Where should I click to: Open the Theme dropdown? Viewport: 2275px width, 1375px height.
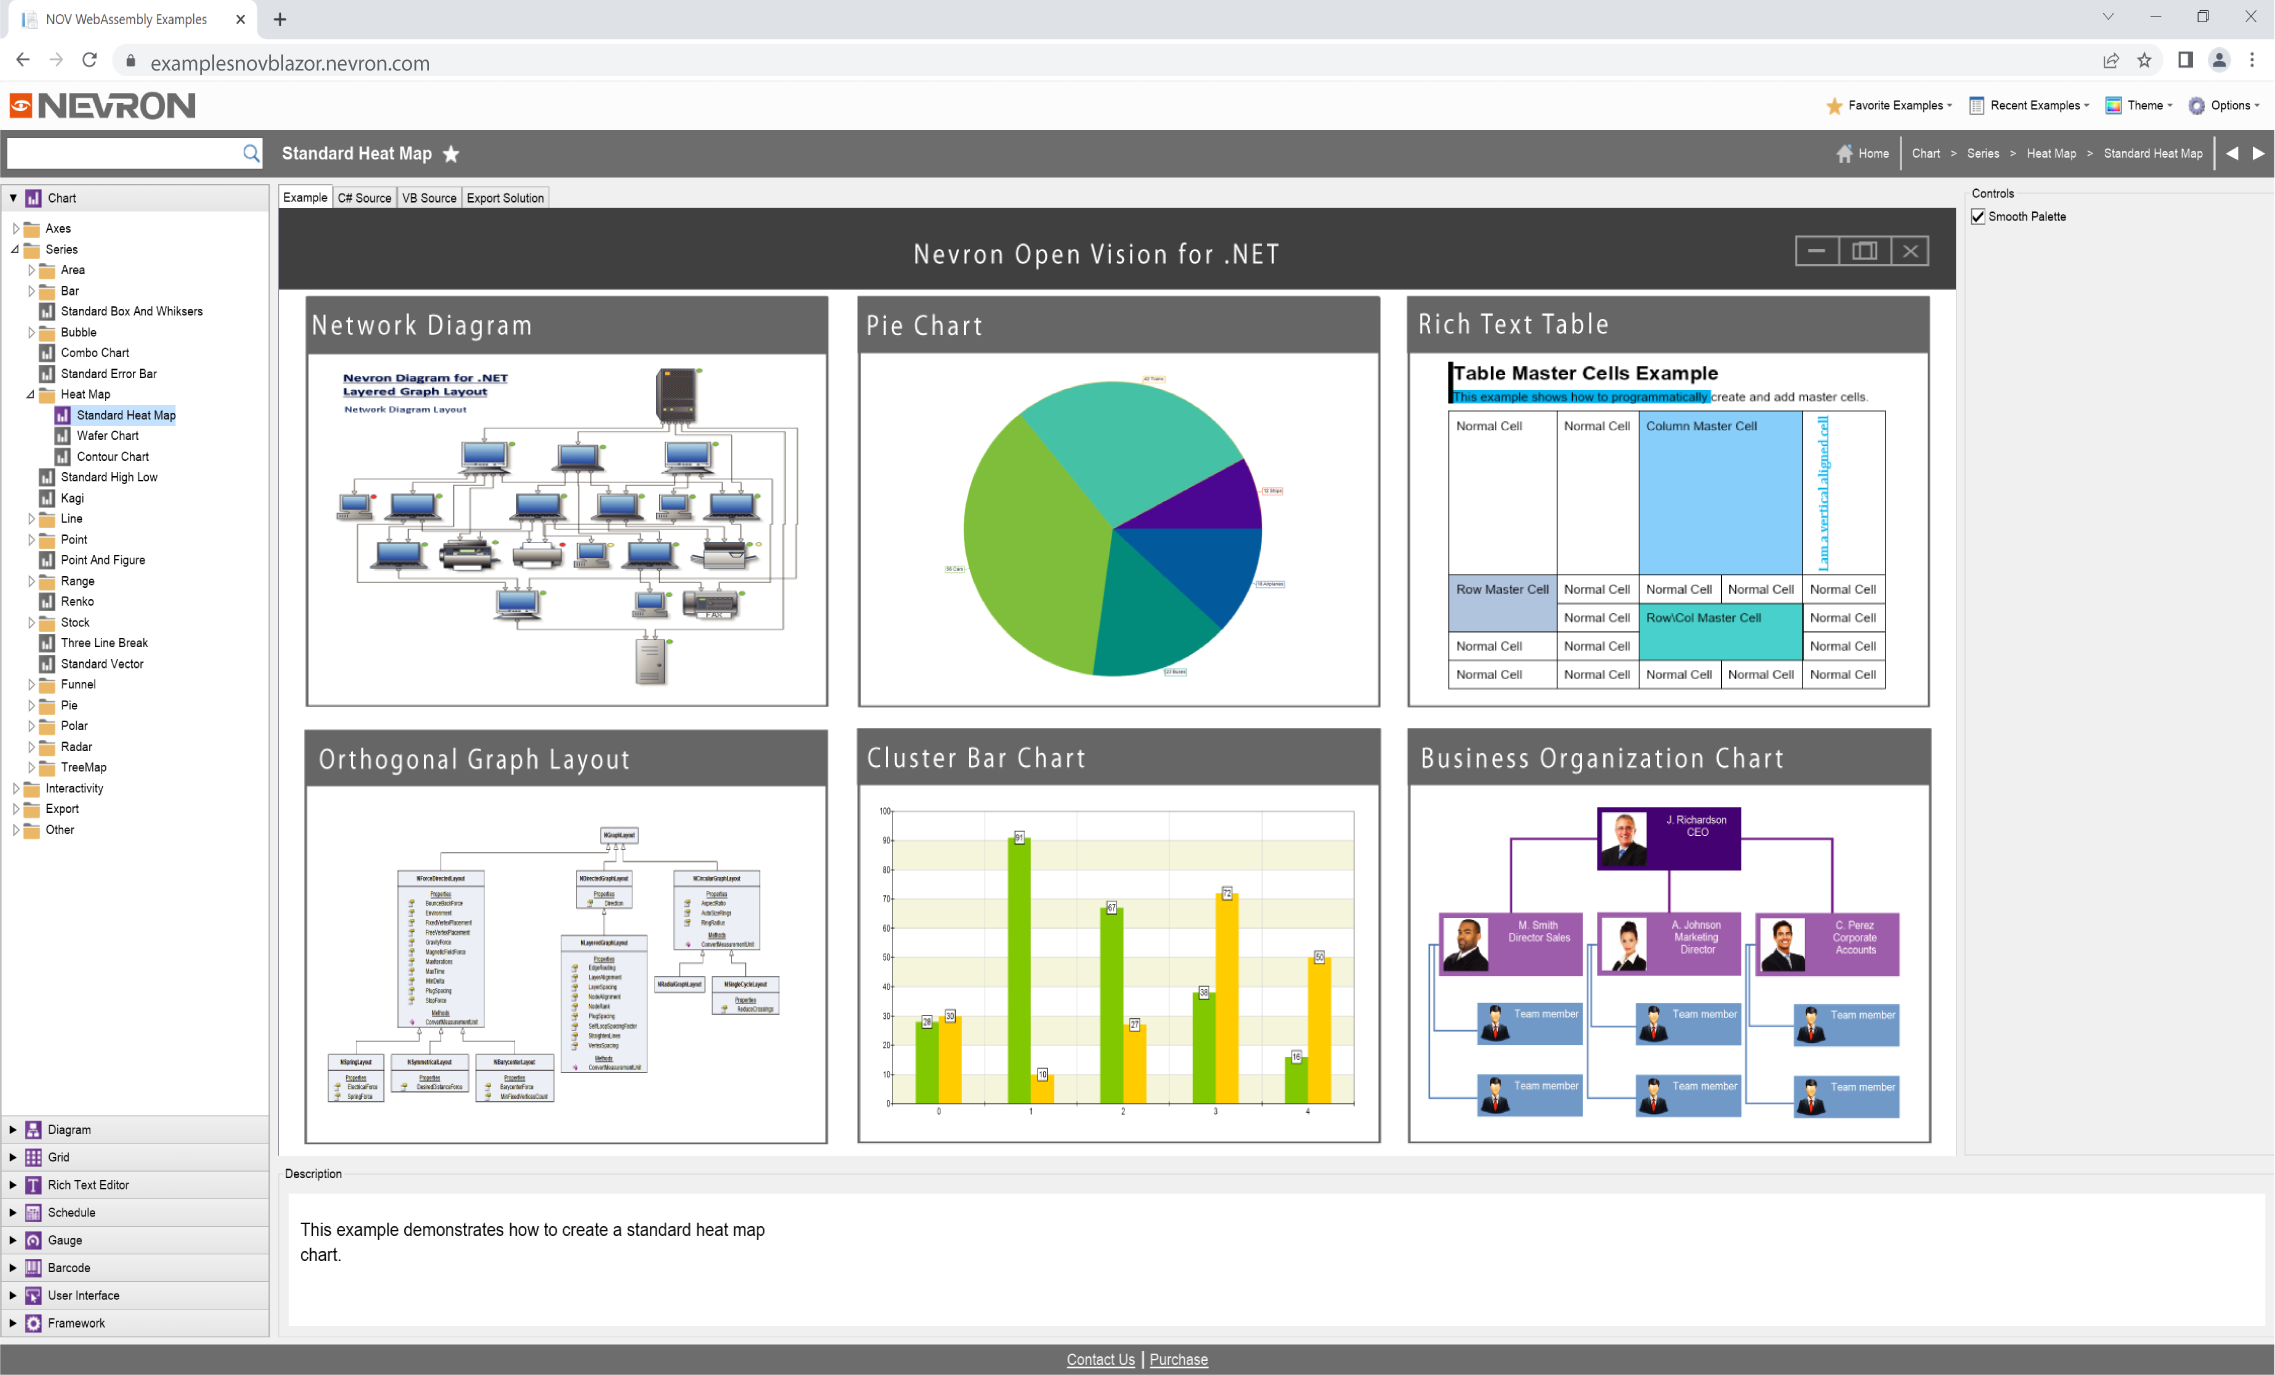tap(2138, 105)
